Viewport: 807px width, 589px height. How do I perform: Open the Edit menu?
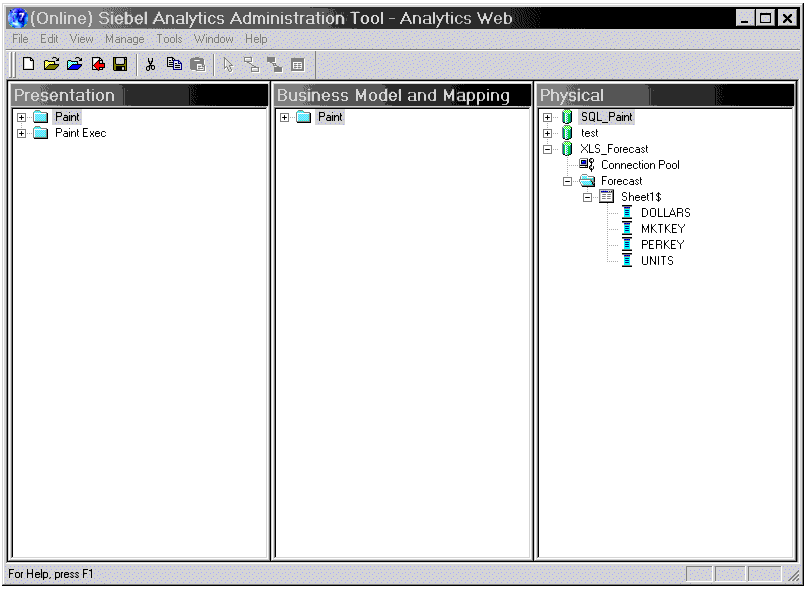click(x=49, y=39)
